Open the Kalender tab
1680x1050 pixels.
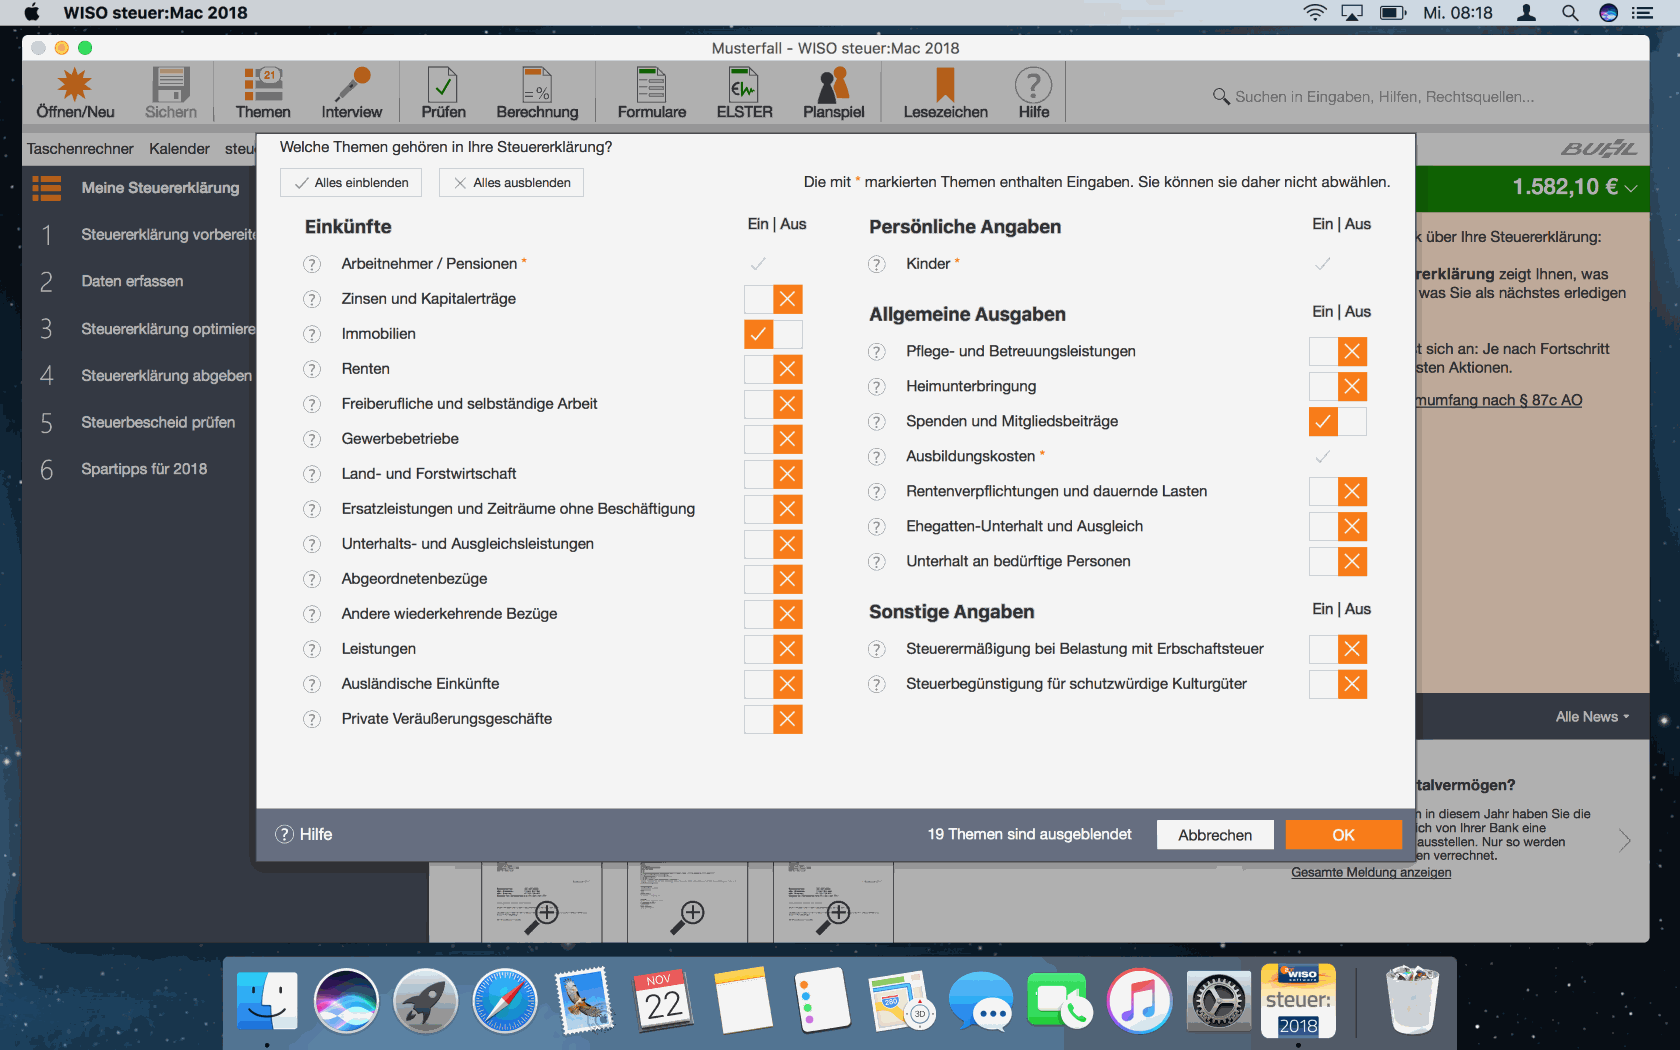point(179,149)
